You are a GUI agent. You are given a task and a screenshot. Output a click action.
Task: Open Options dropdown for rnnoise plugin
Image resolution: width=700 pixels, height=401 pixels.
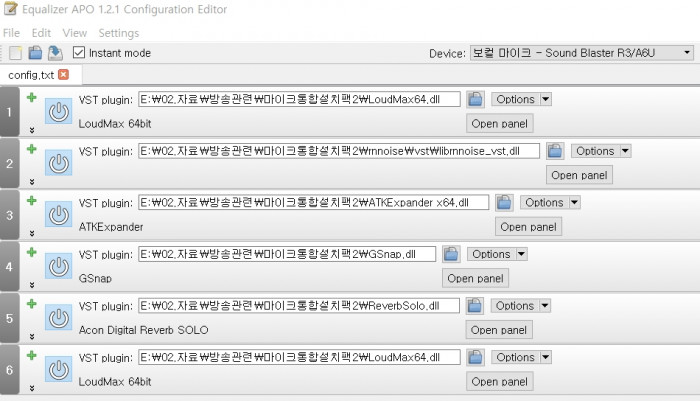pyautogui.click(x=602, y=151)
